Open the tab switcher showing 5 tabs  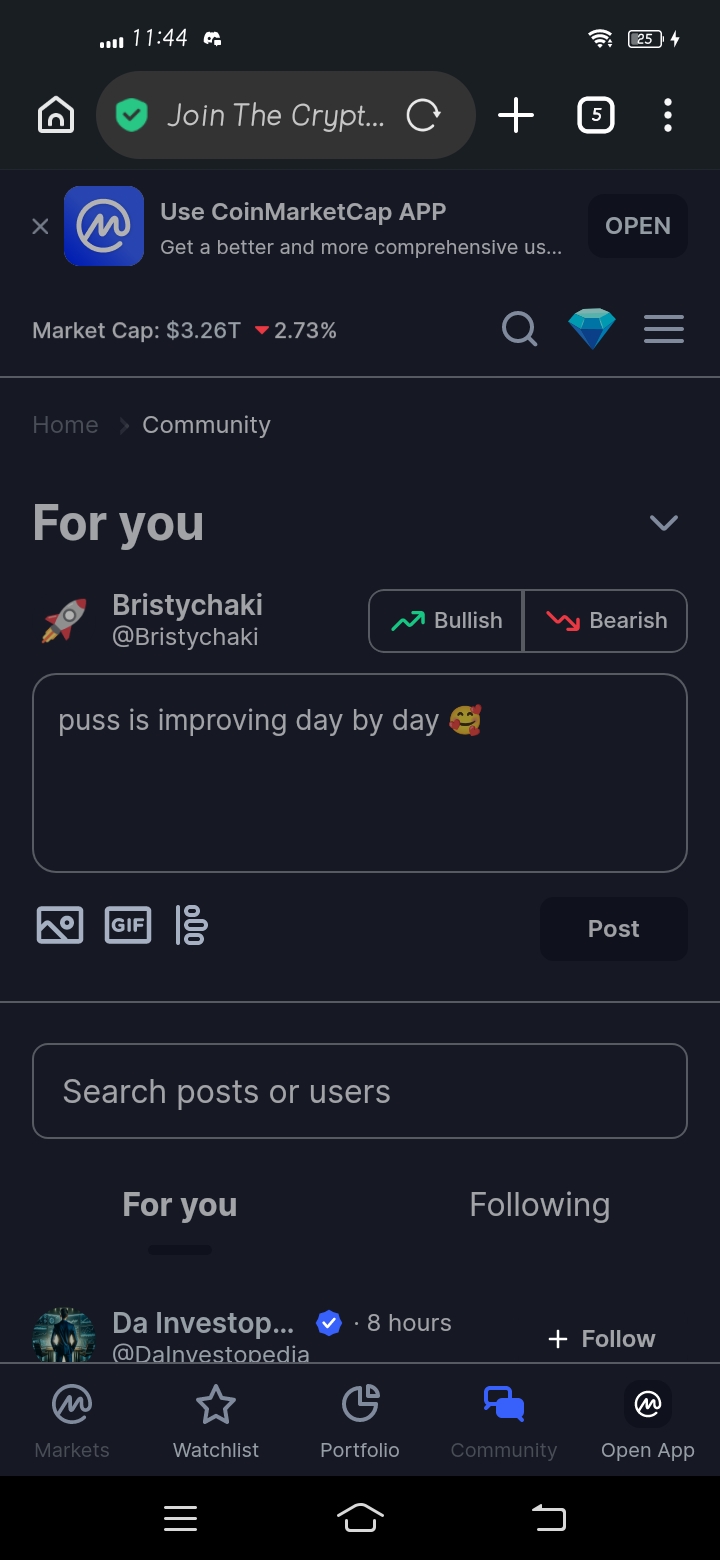pos(596,116)
